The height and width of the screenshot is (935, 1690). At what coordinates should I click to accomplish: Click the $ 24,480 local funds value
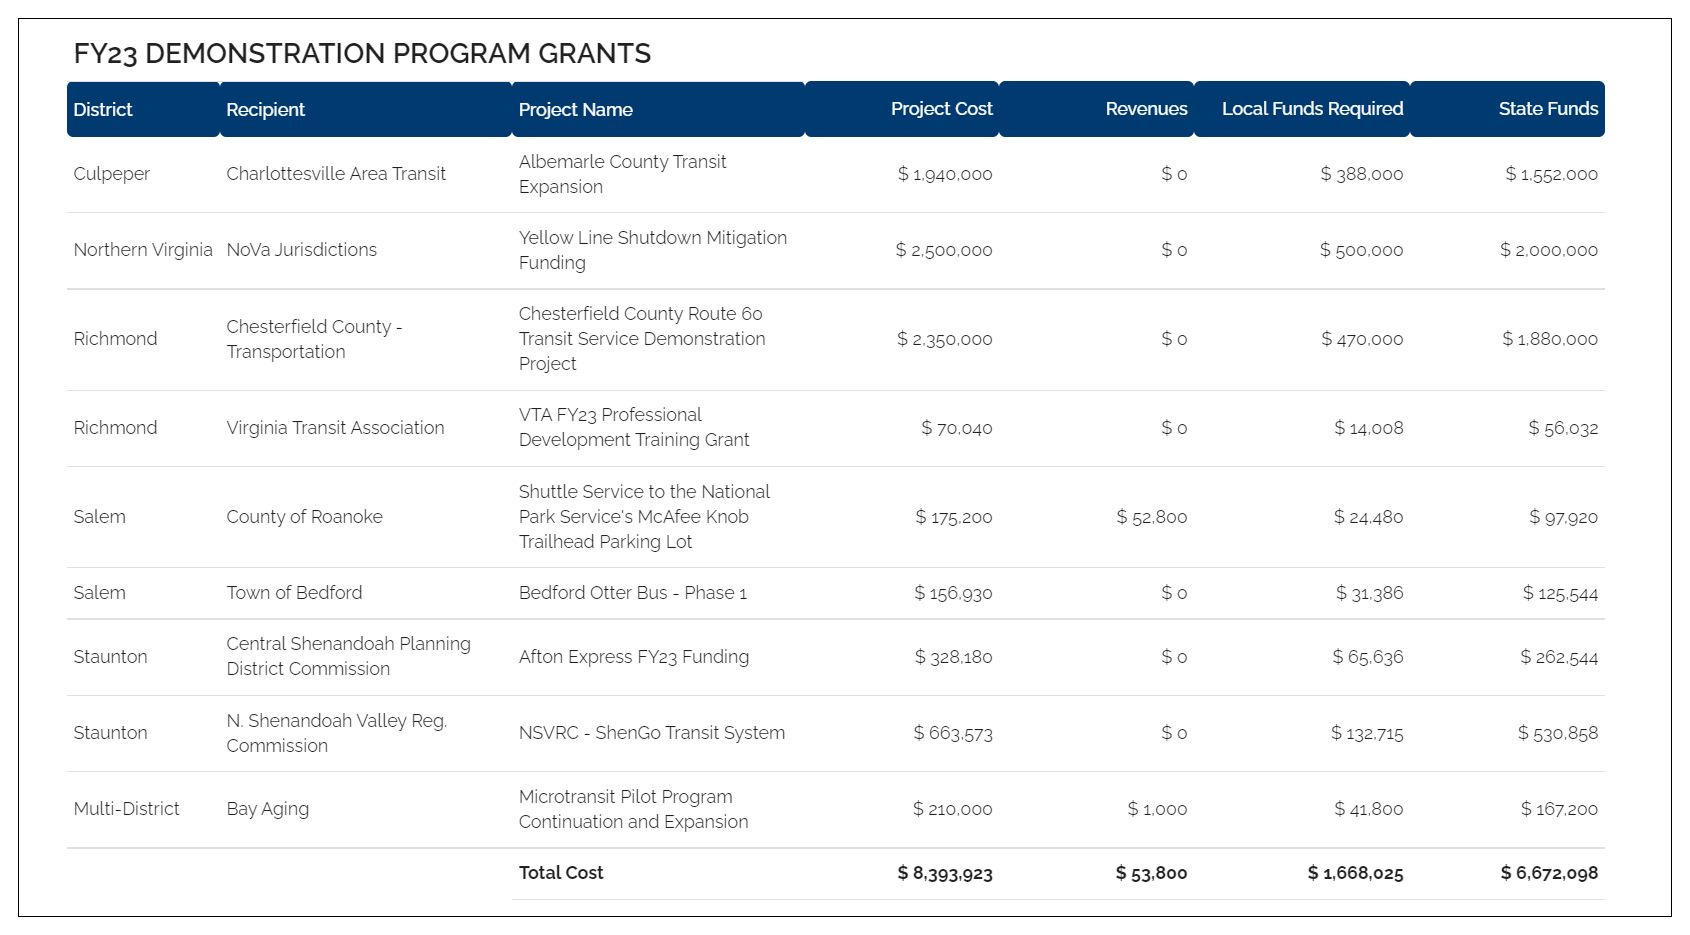pyautogui.click(x=1369, y=517)
